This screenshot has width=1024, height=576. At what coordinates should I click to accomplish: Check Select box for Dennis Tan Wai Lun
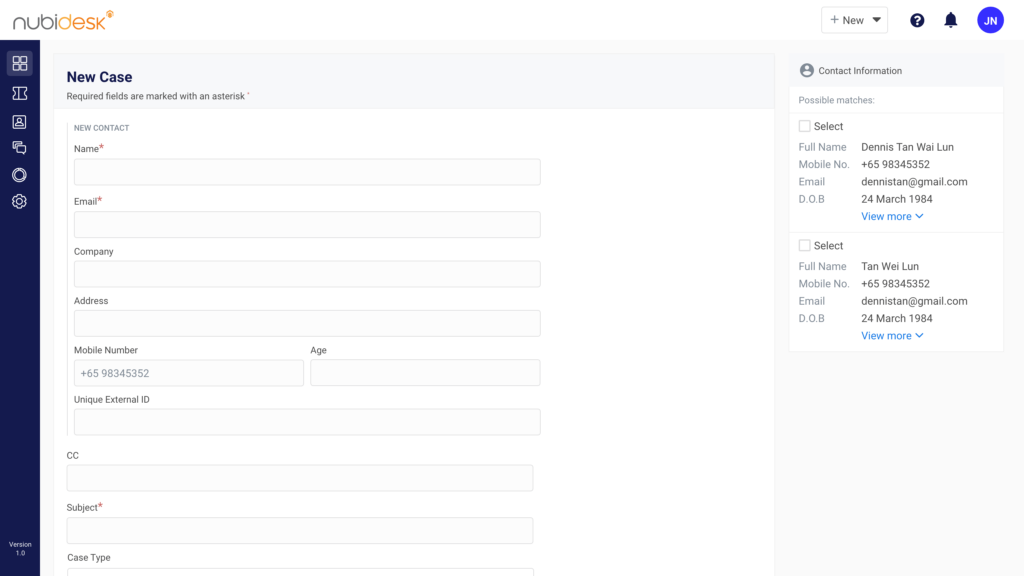pyautogui.click(x=804, y=126)
